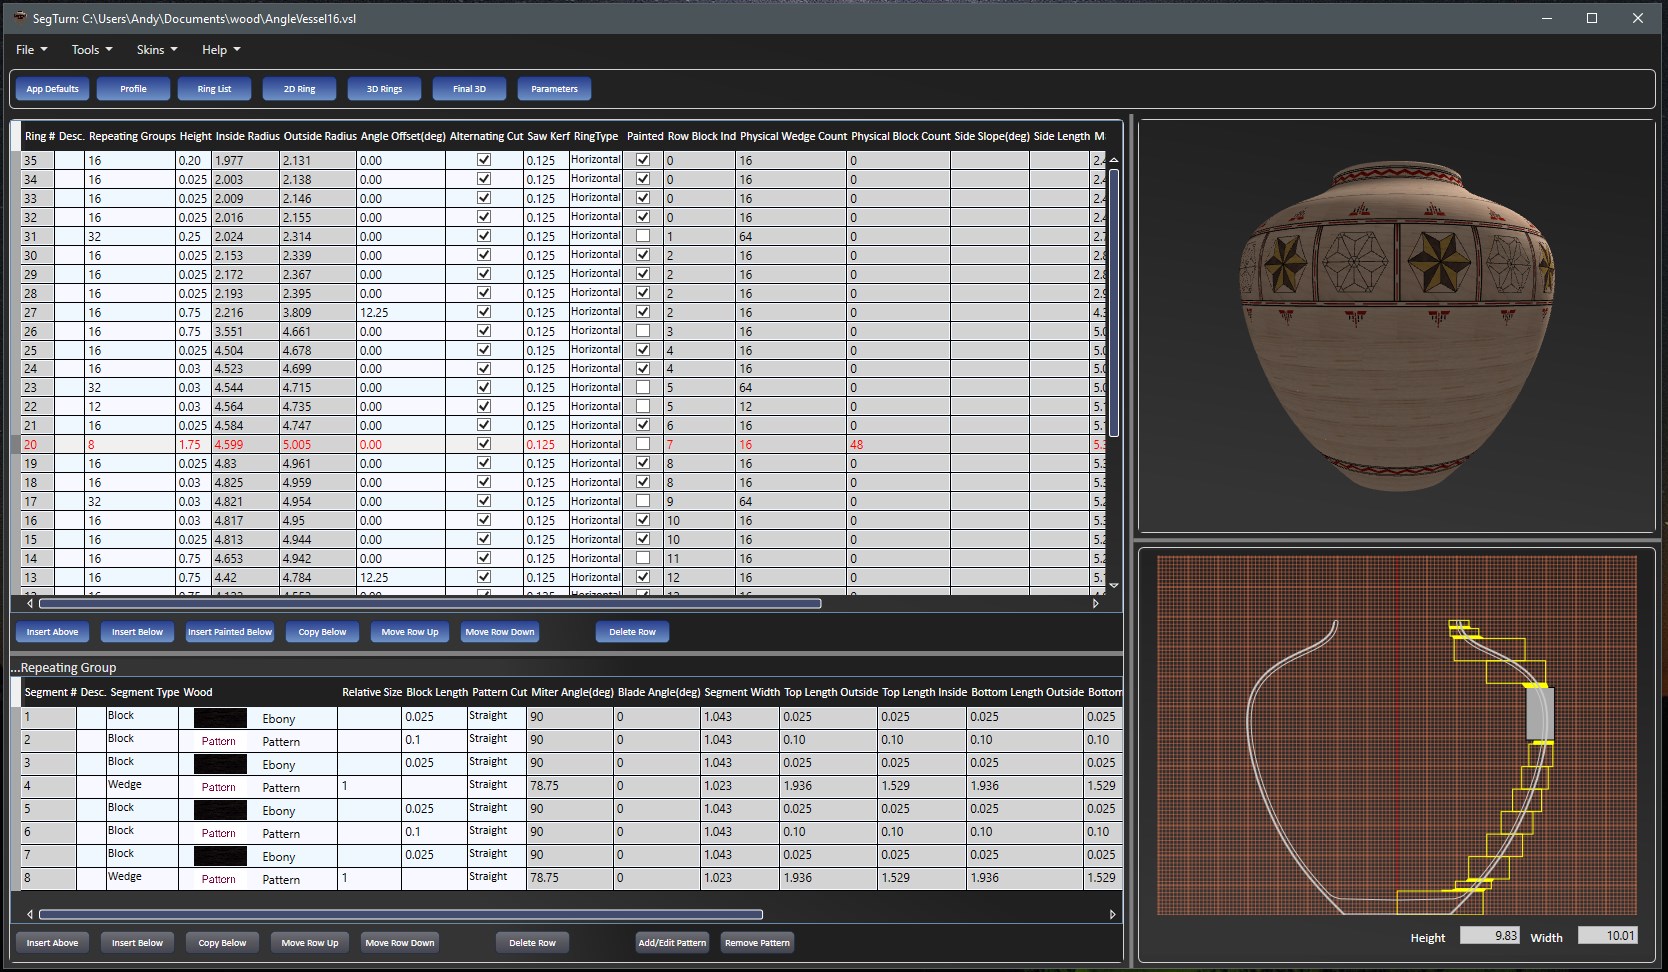The height and width of the screenshot is (972, 1668).
Task: Select the Ebony wood swatch for segment 1
Action: 220,717
